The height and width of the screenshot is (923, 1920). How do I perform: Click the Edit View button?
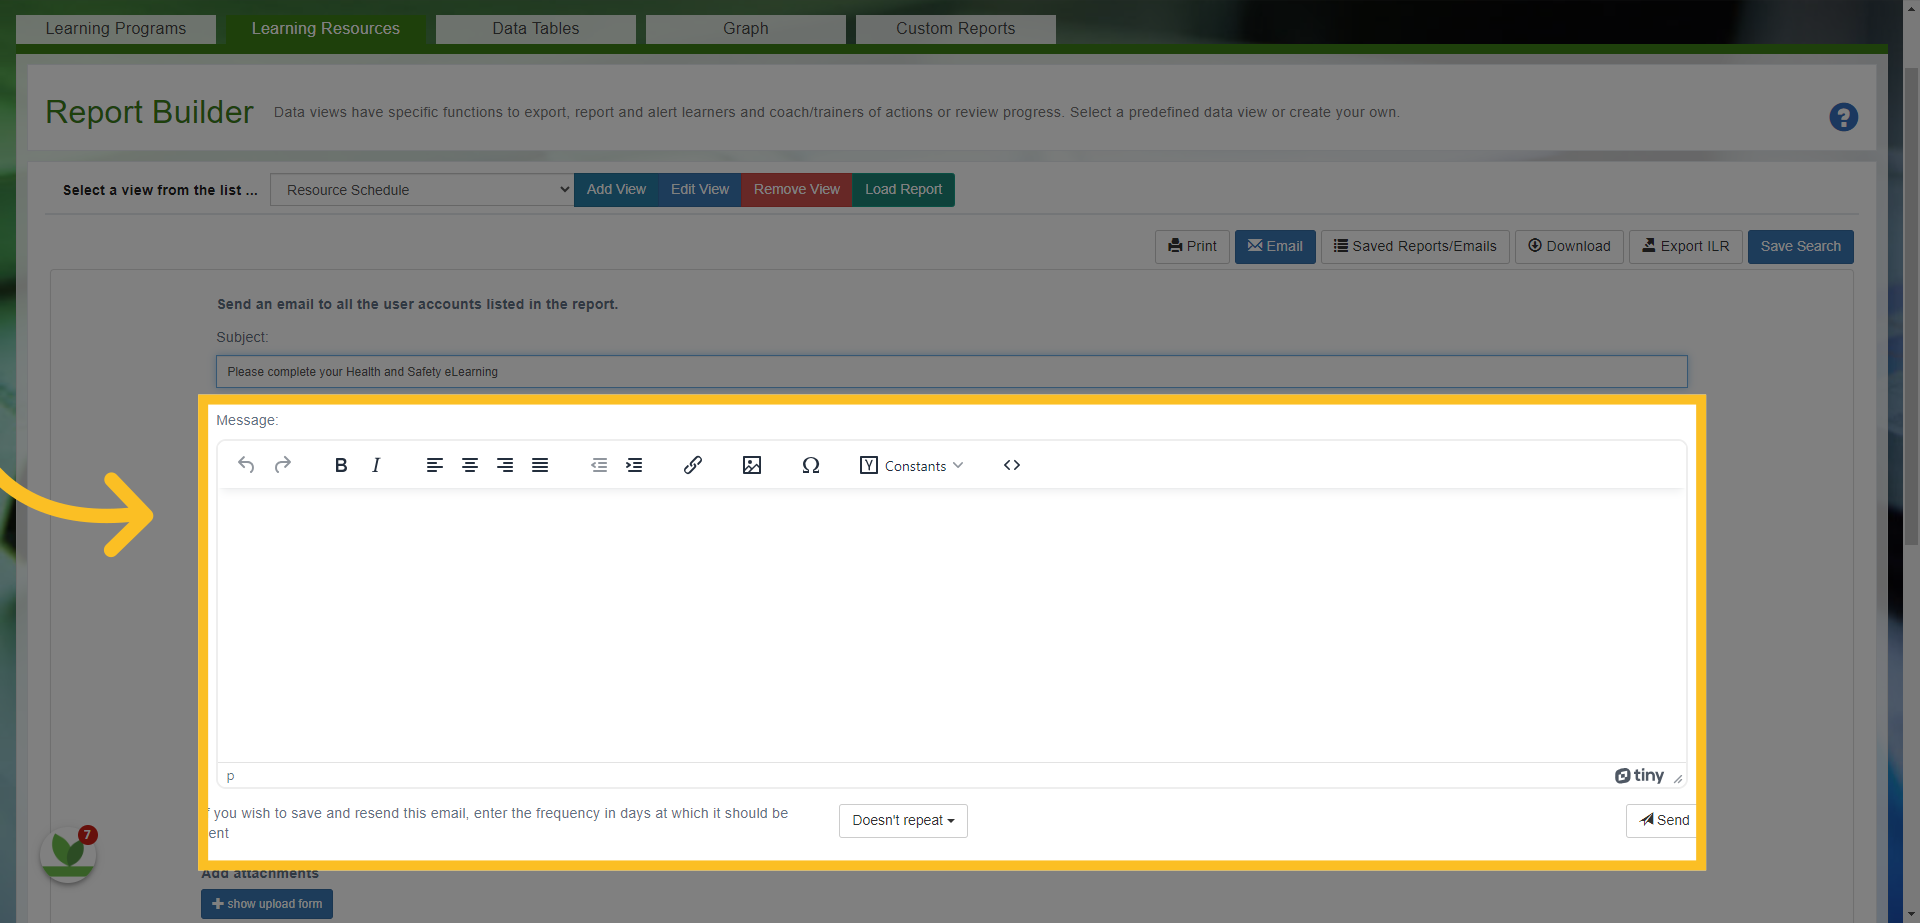(700, 190)
